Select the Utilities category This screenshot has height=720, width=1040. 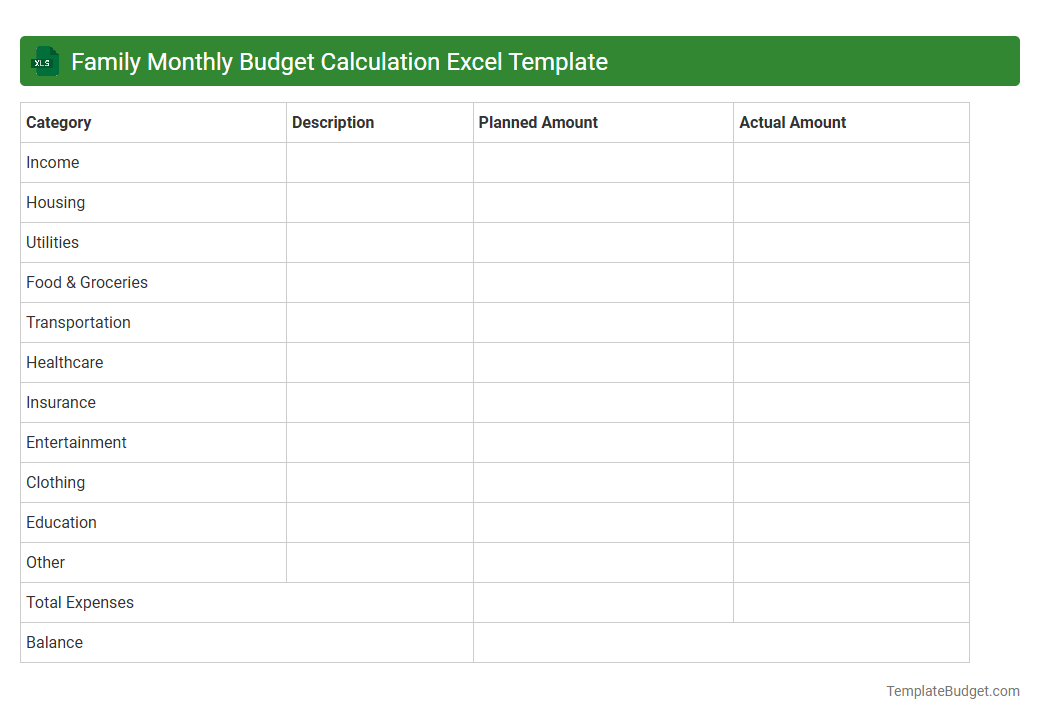[x=52, y=242]
